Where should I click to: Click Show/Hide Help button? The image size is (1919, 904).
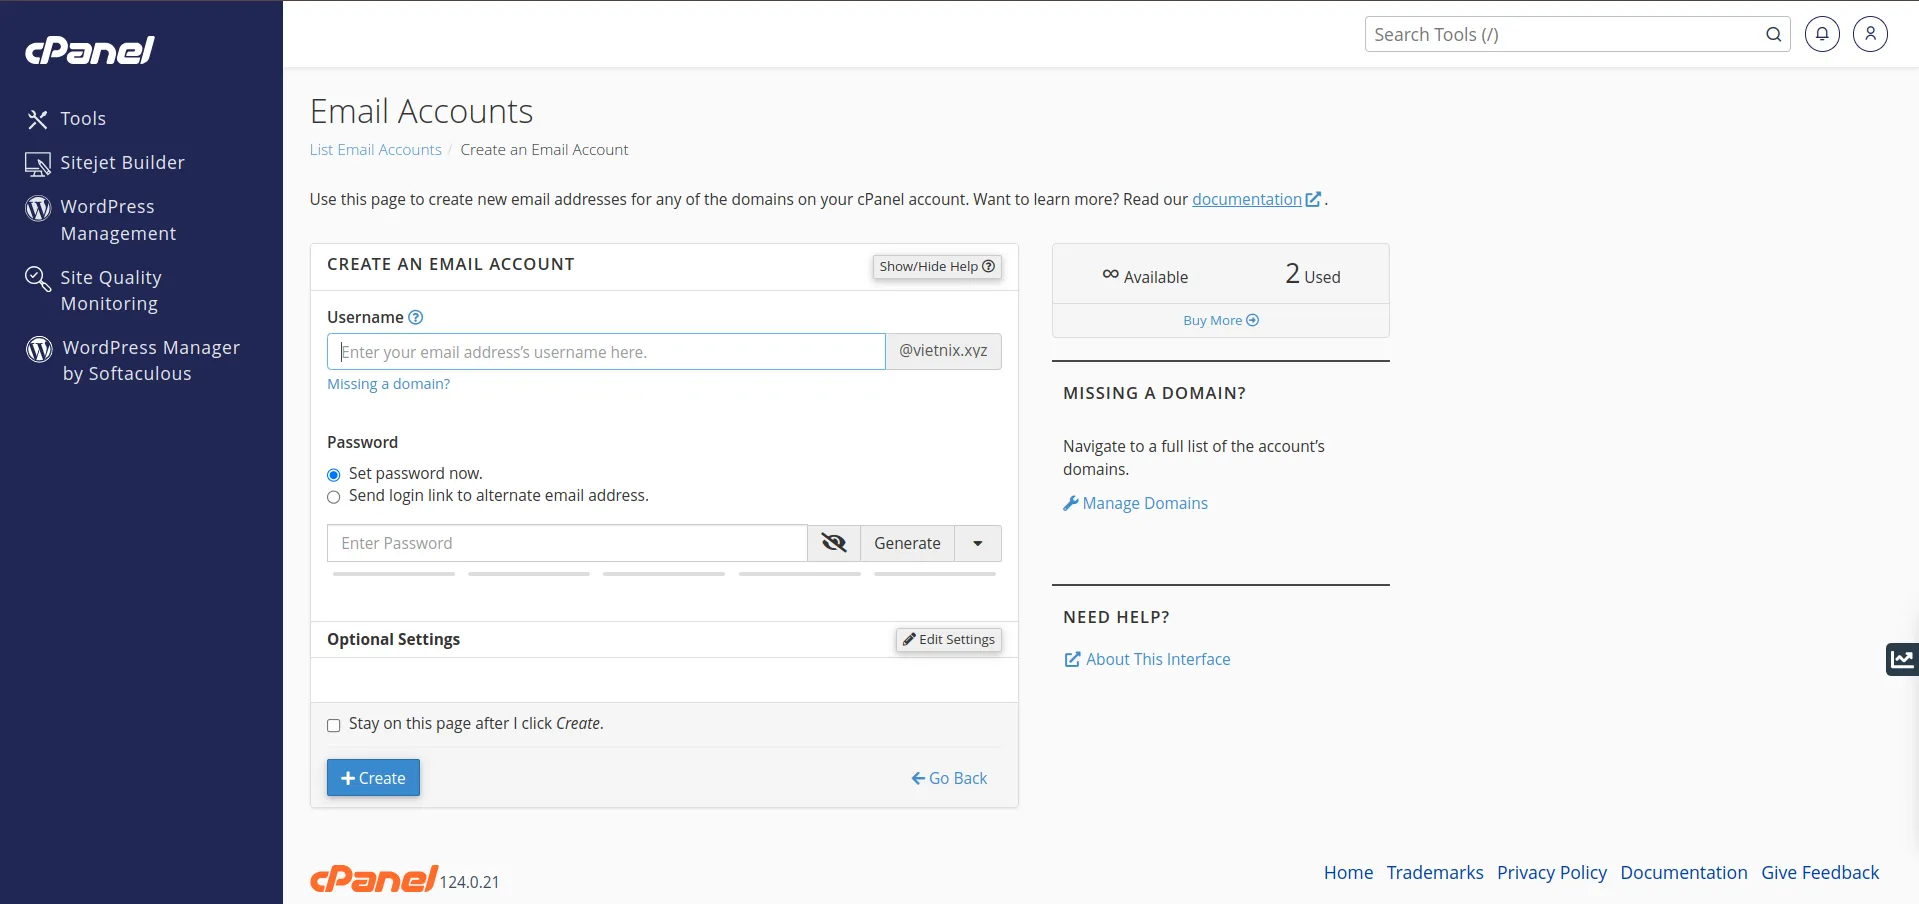[x=937, y=267]
